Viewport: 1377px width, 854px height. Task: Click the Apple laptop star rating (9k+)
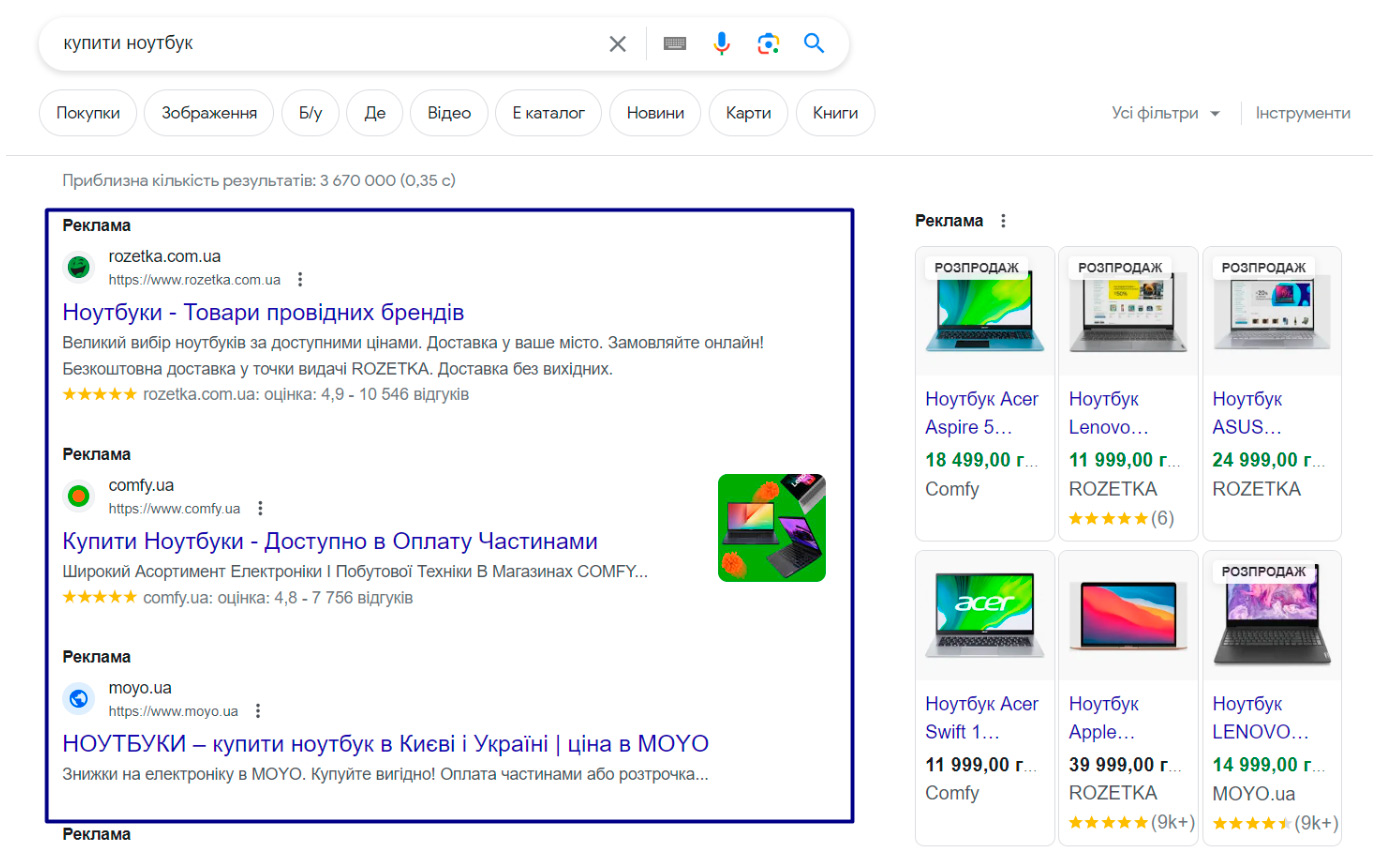[x=1132, y=823]
